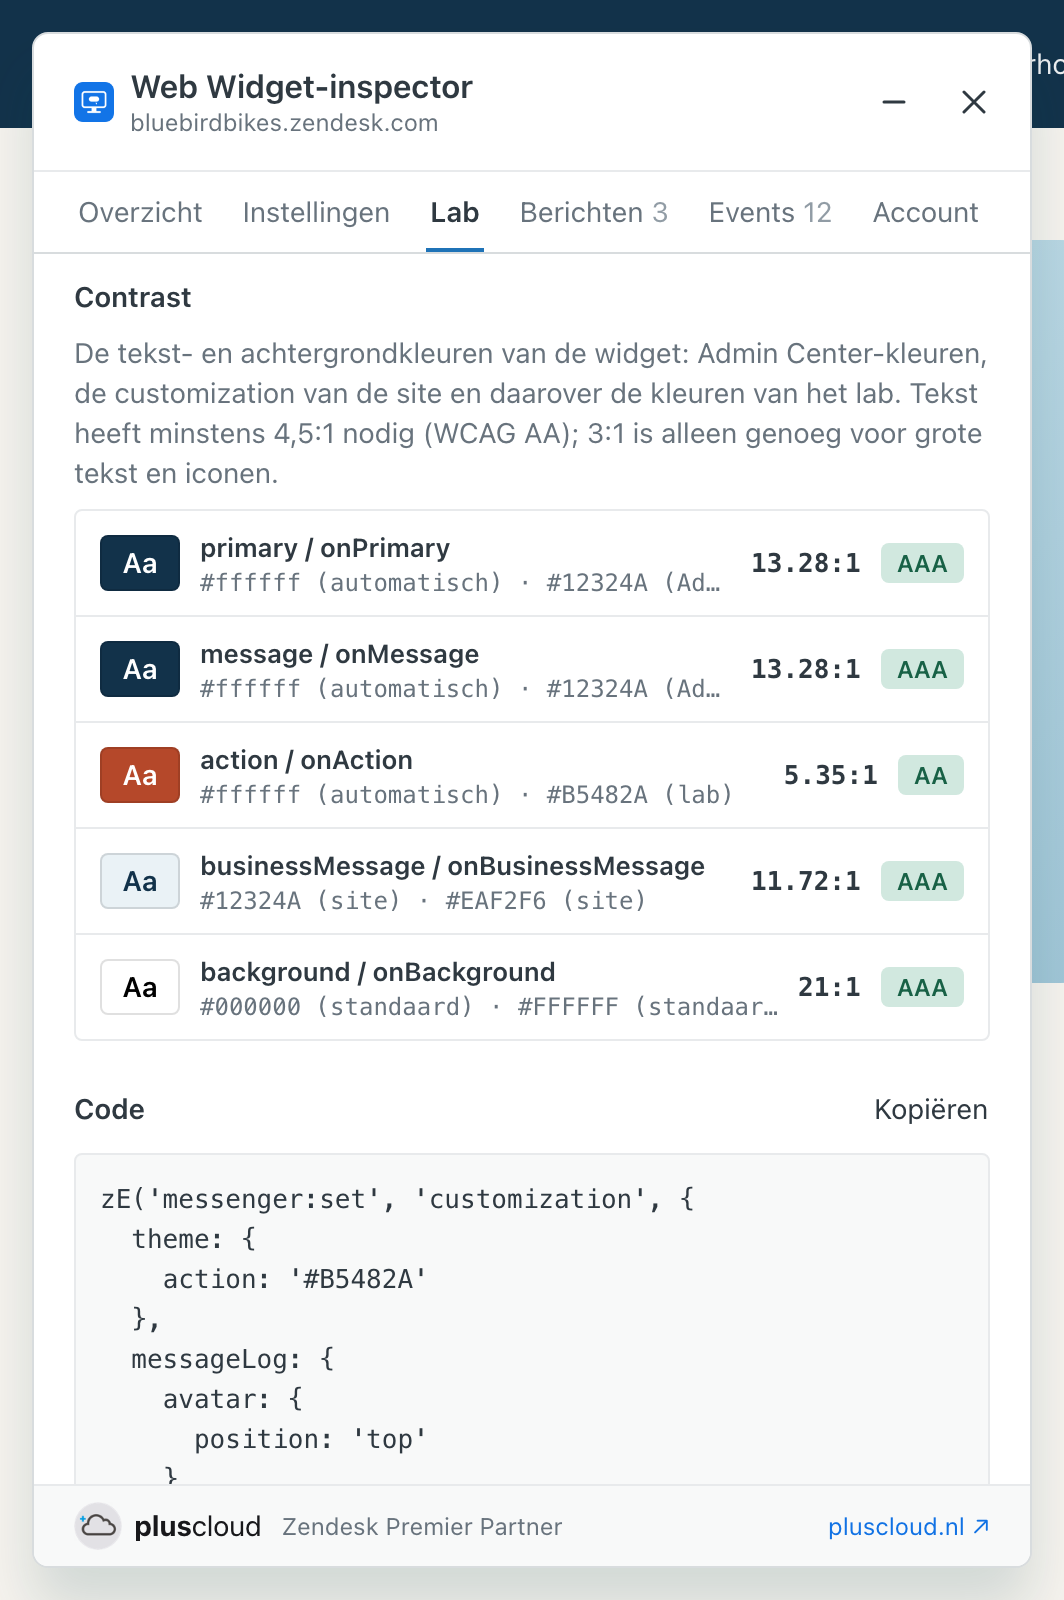Click 'Zendesk Premier Partner' footer text
This screenshot has width=1064, height=1600.
[x=422, y=1527]
